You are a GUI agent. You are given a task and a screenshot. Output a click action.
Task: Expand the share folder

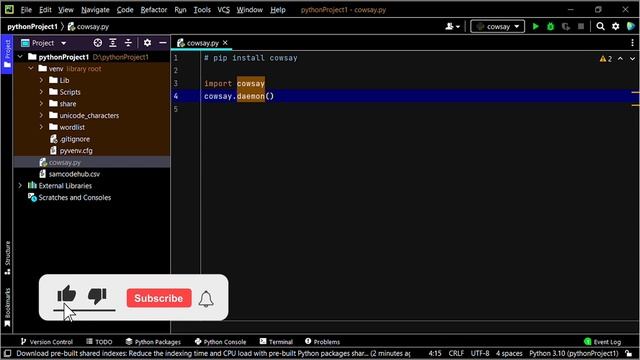tap(41, 104)
